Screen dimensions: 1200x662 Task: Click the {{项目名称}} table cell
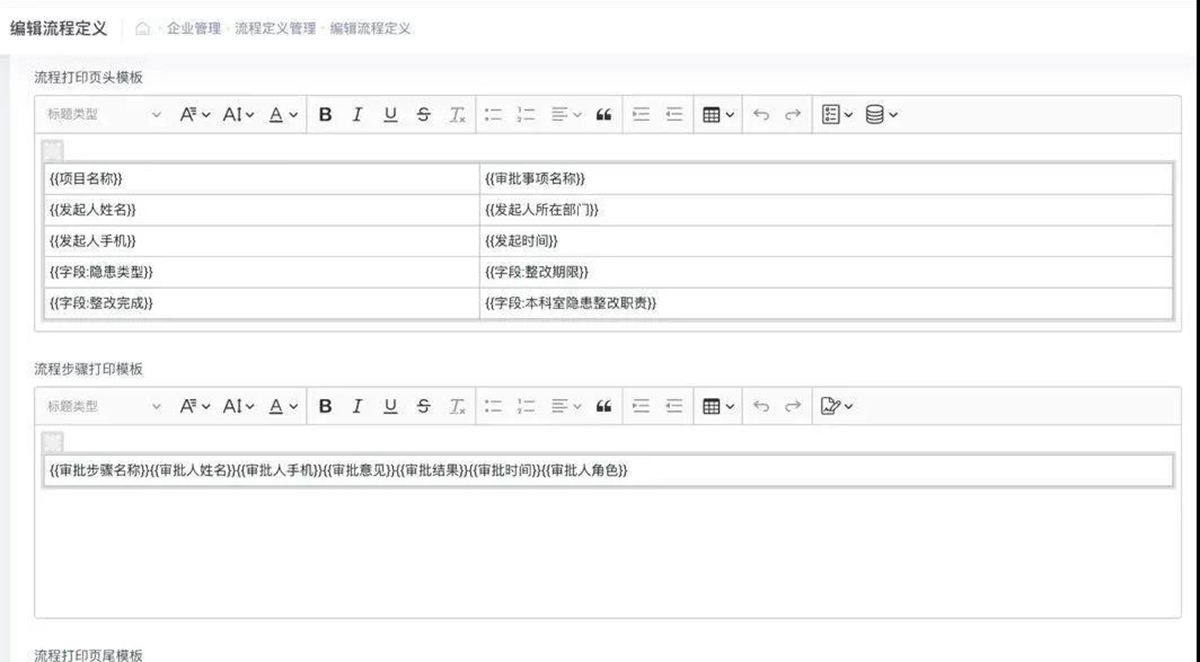(x=261, y=179)
